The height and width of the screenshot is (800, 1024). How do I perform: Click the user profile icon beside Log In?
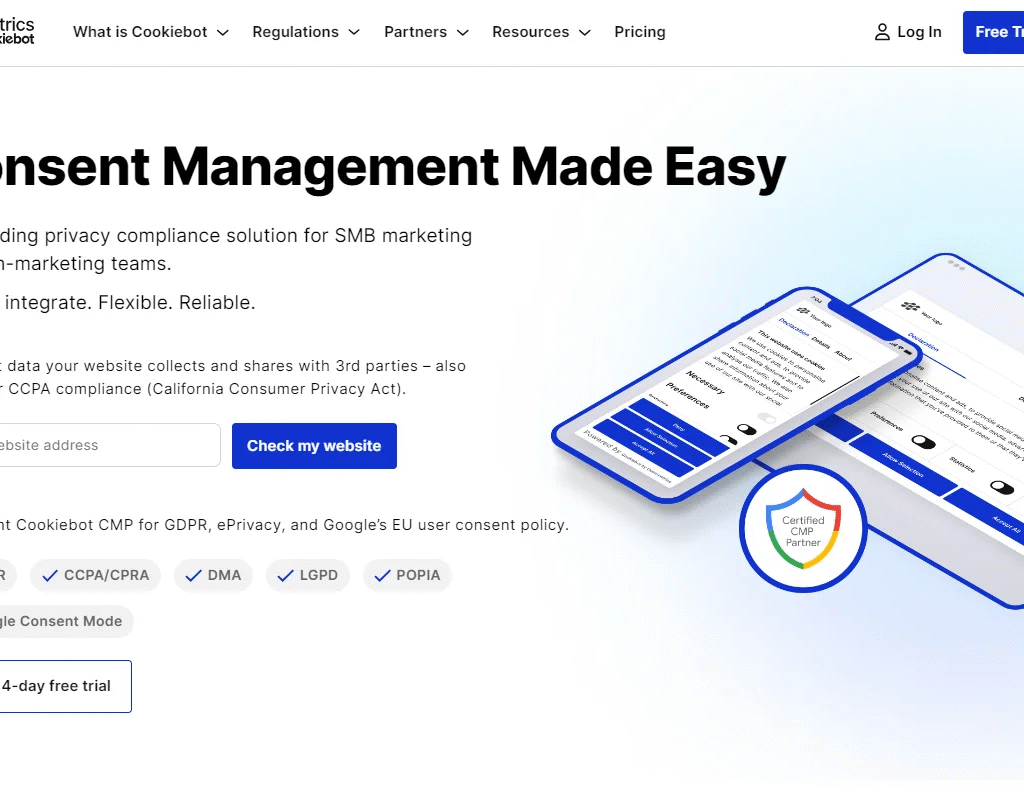coord(882,32)
